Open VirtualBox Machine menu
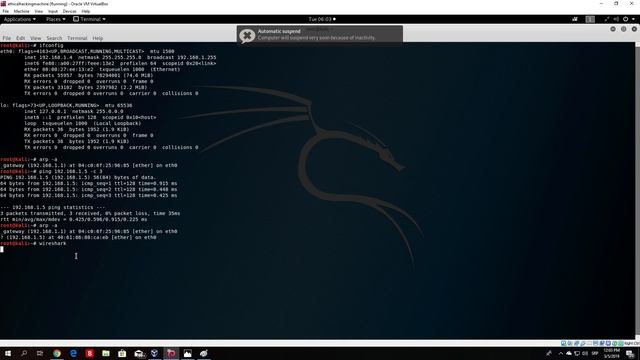 21,11
